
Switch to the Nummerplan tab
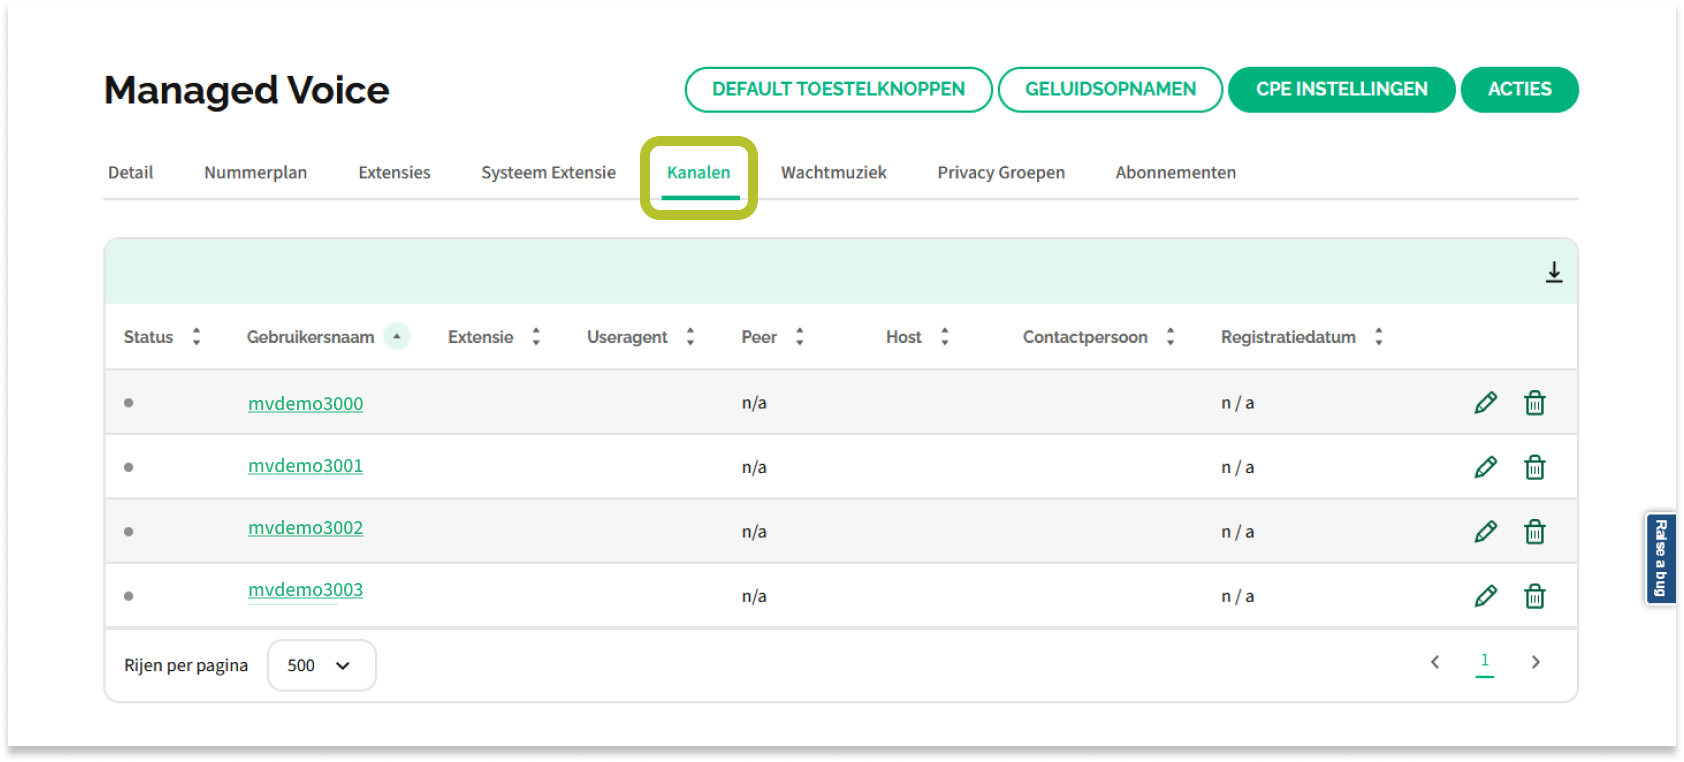coord(255,173)
